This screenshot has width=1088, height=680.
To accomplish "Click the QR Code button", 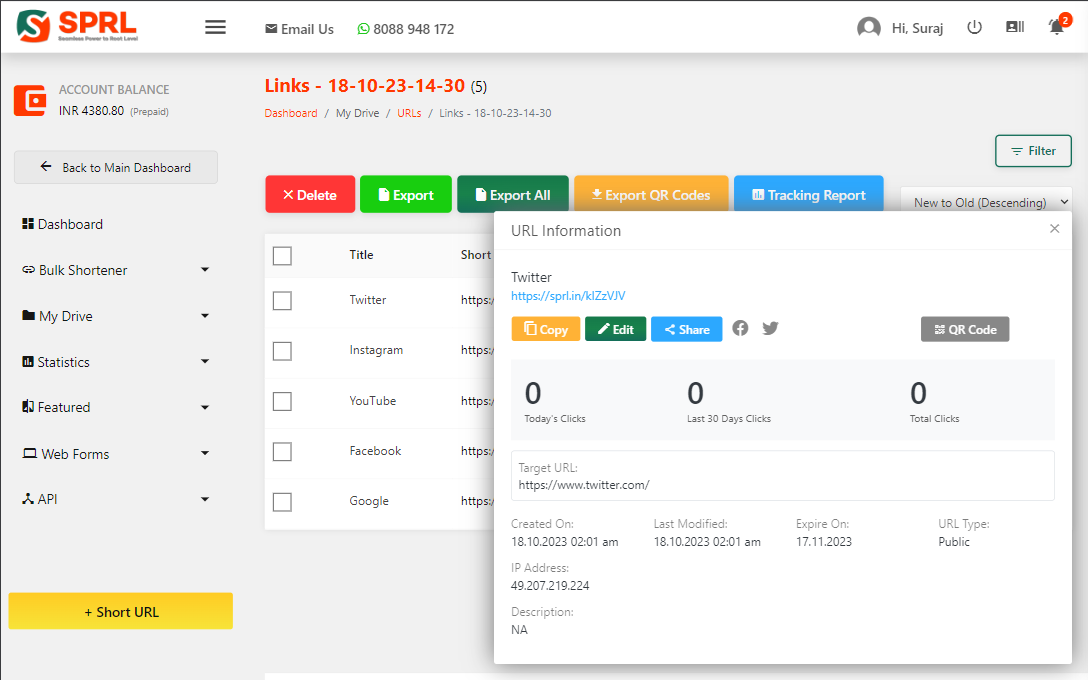I will click(964, 329).
